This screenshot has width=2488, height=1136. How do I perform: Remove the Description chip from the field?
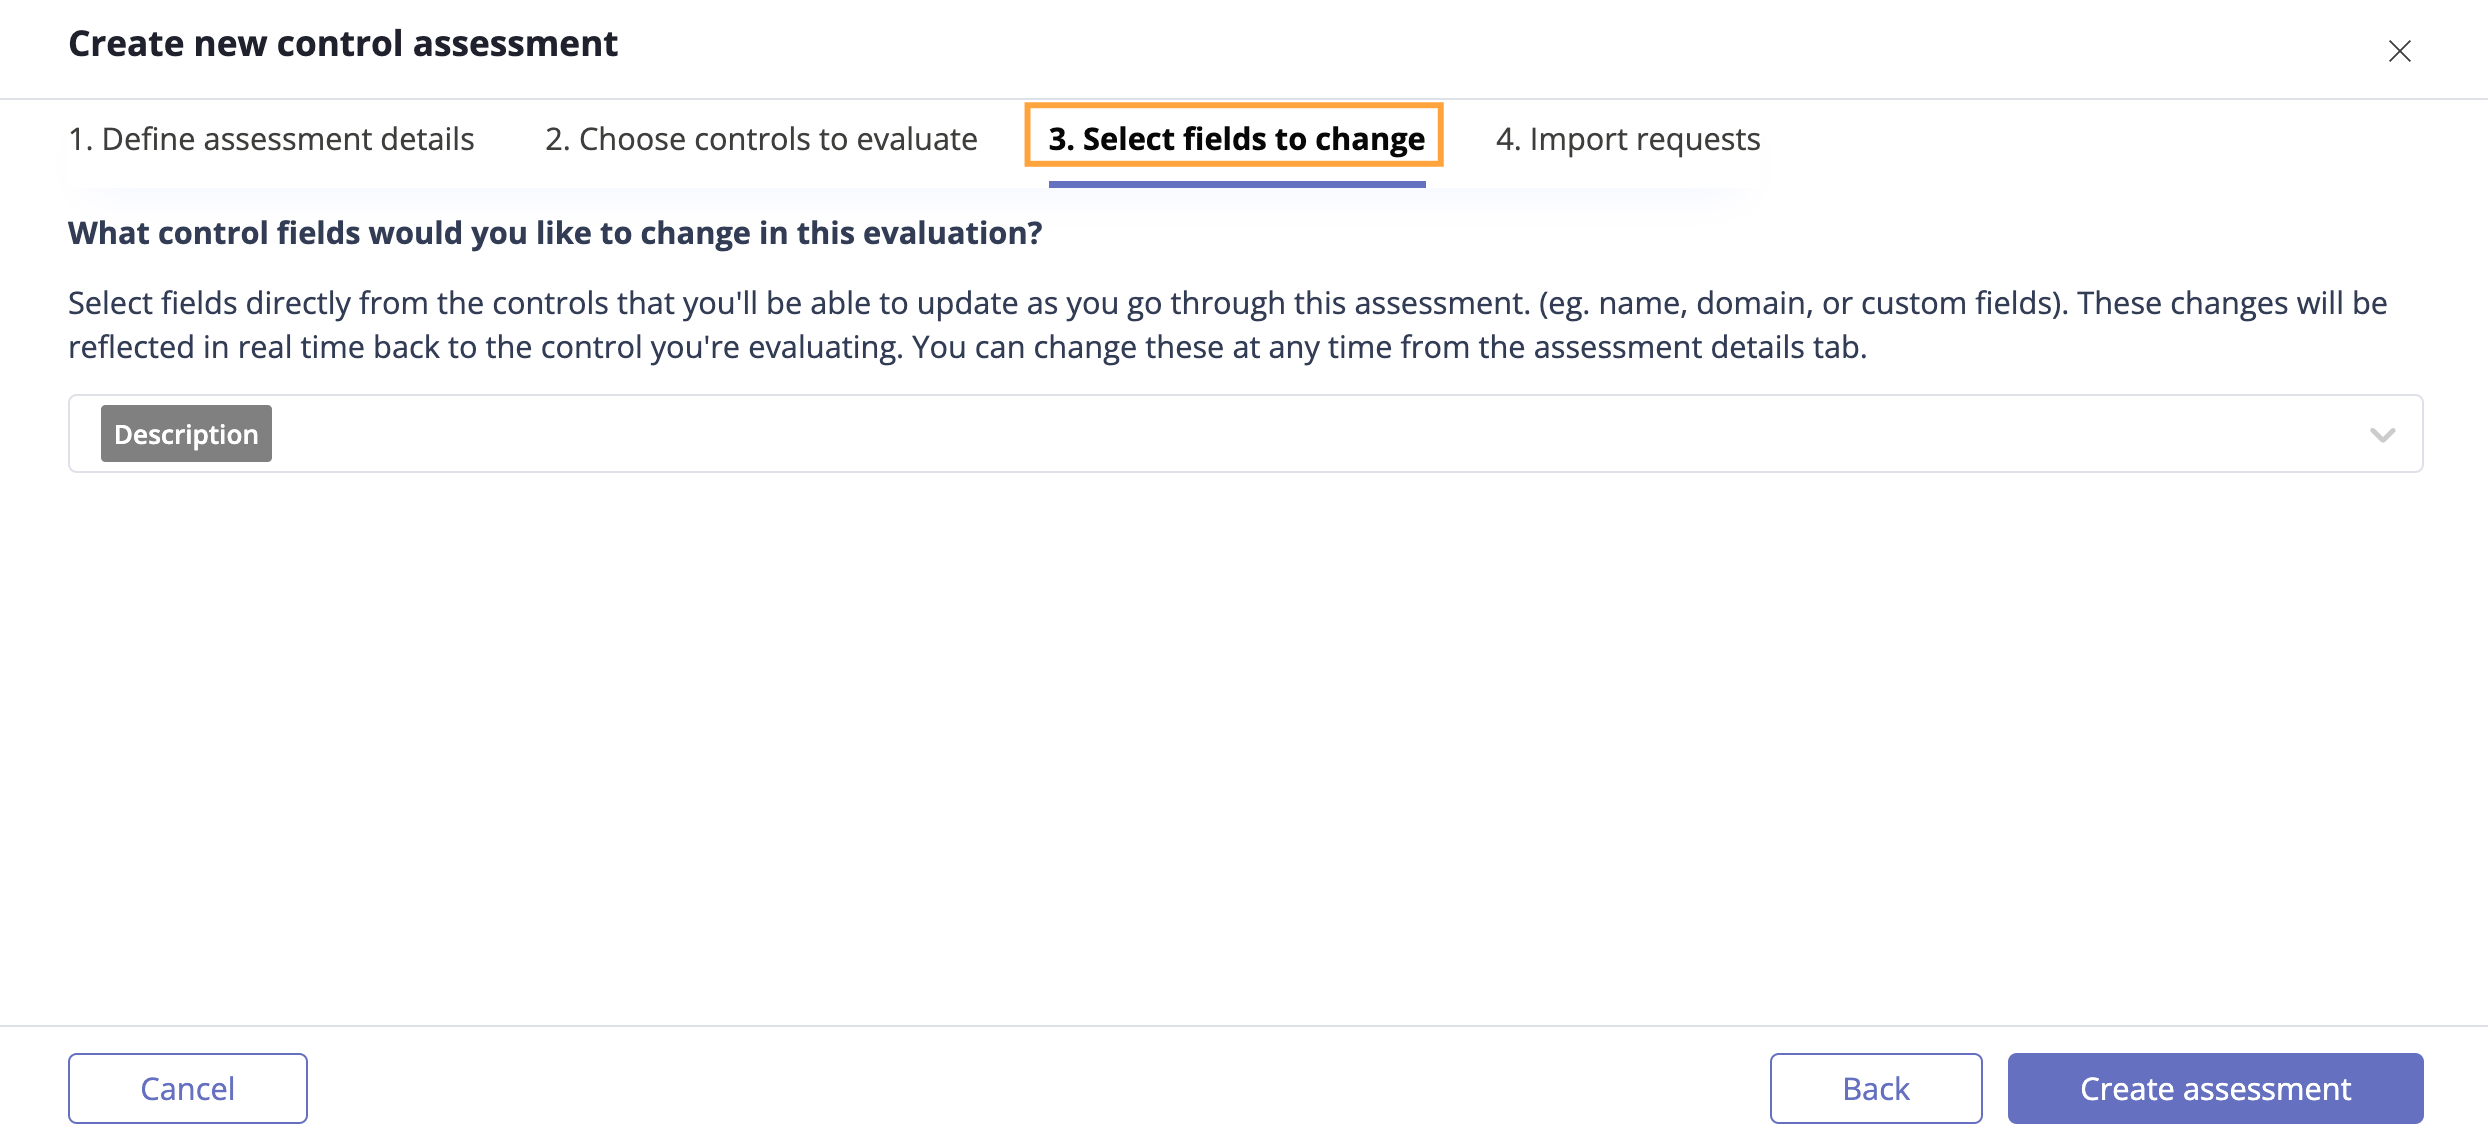click(186, 433)
